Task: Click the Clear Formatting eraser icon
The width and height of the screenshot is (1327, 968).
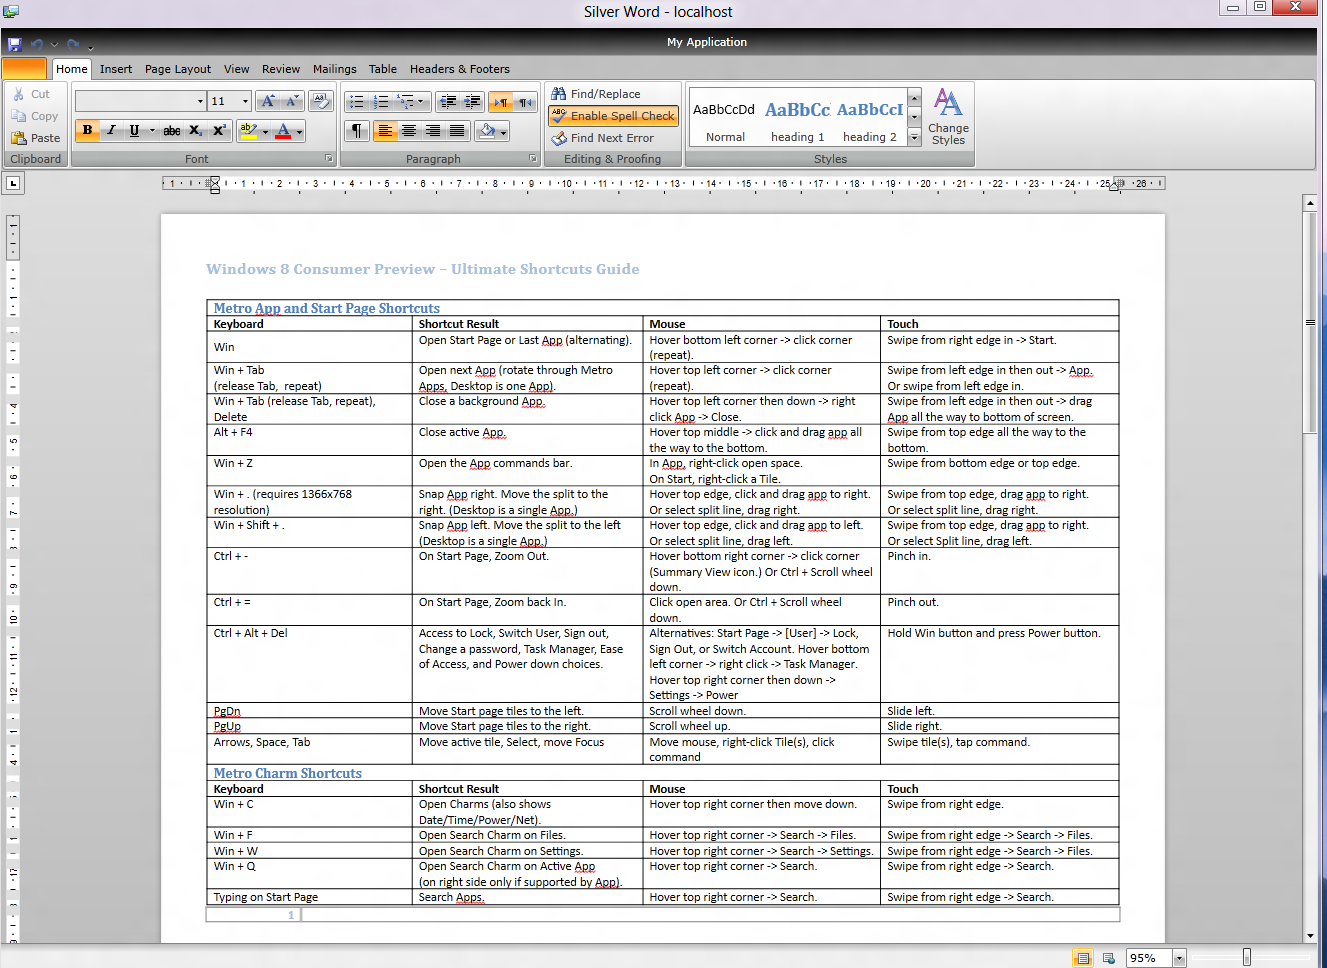Action: point(321,101)
